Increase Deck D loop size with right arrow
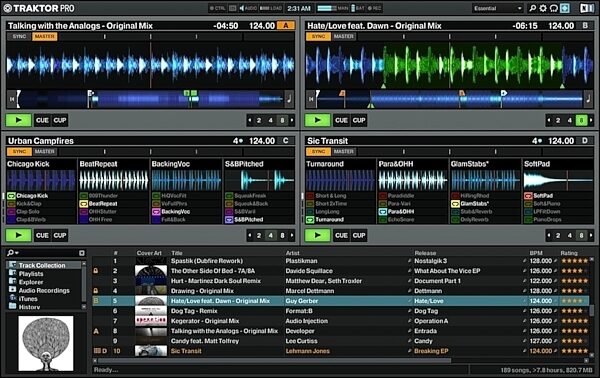The image size is (600, 378). pos(591,235)
